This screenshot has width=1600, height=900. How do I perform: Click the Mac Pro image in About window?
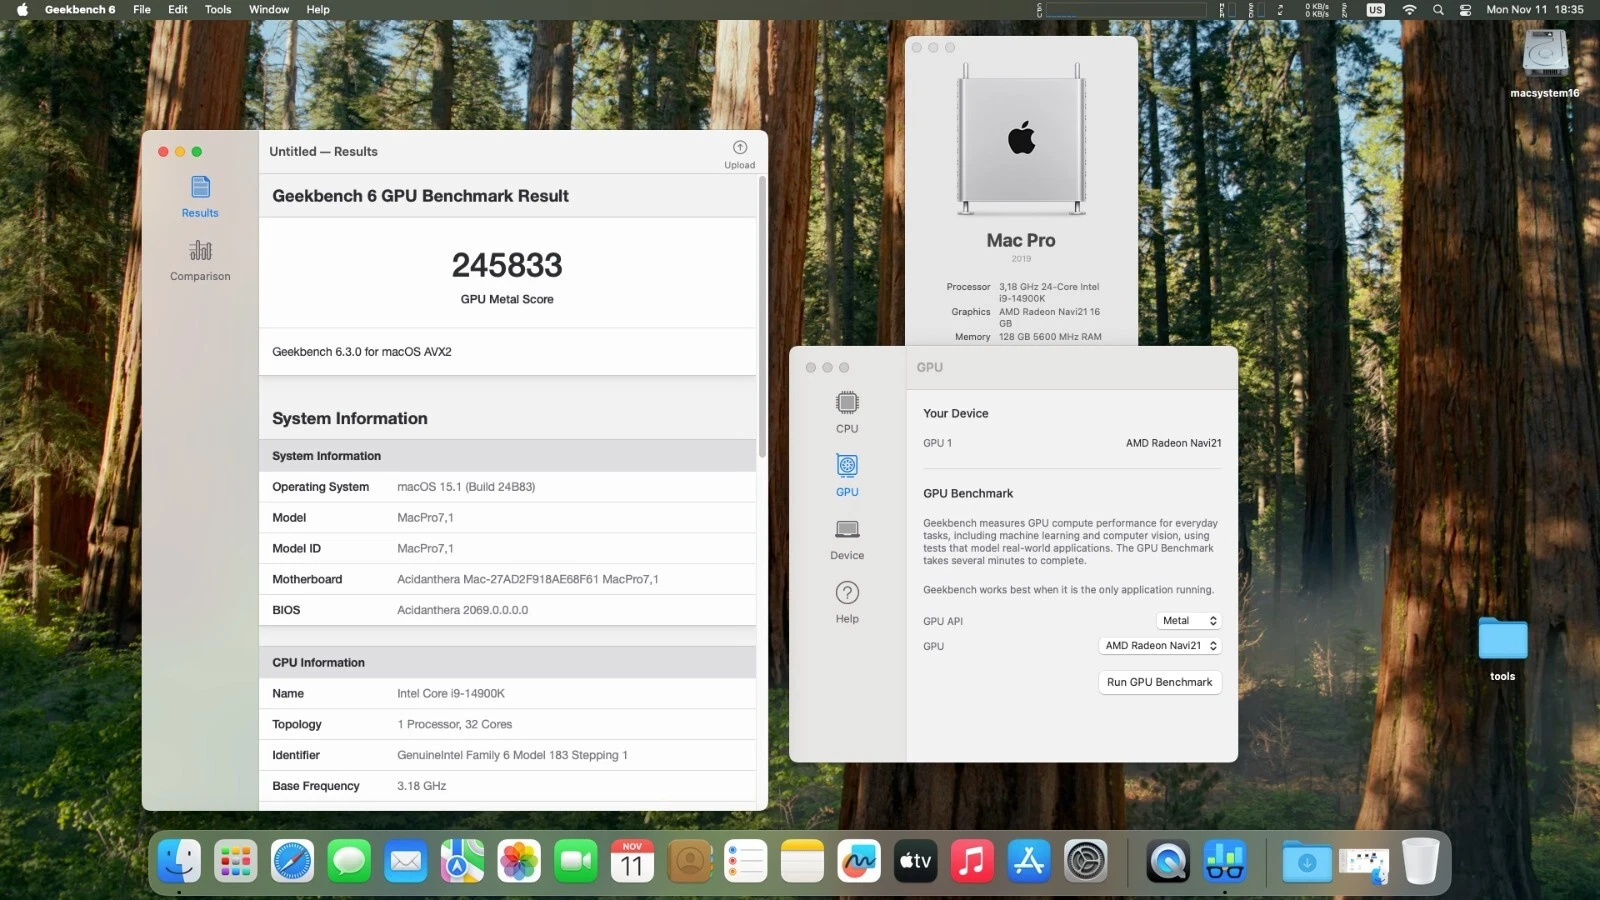click(1021, 139)
